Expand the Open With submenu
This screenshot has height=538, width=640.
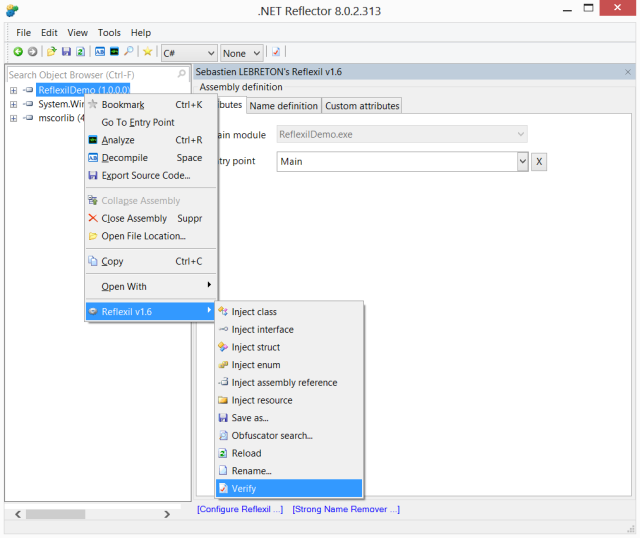[x=151, y=287]
